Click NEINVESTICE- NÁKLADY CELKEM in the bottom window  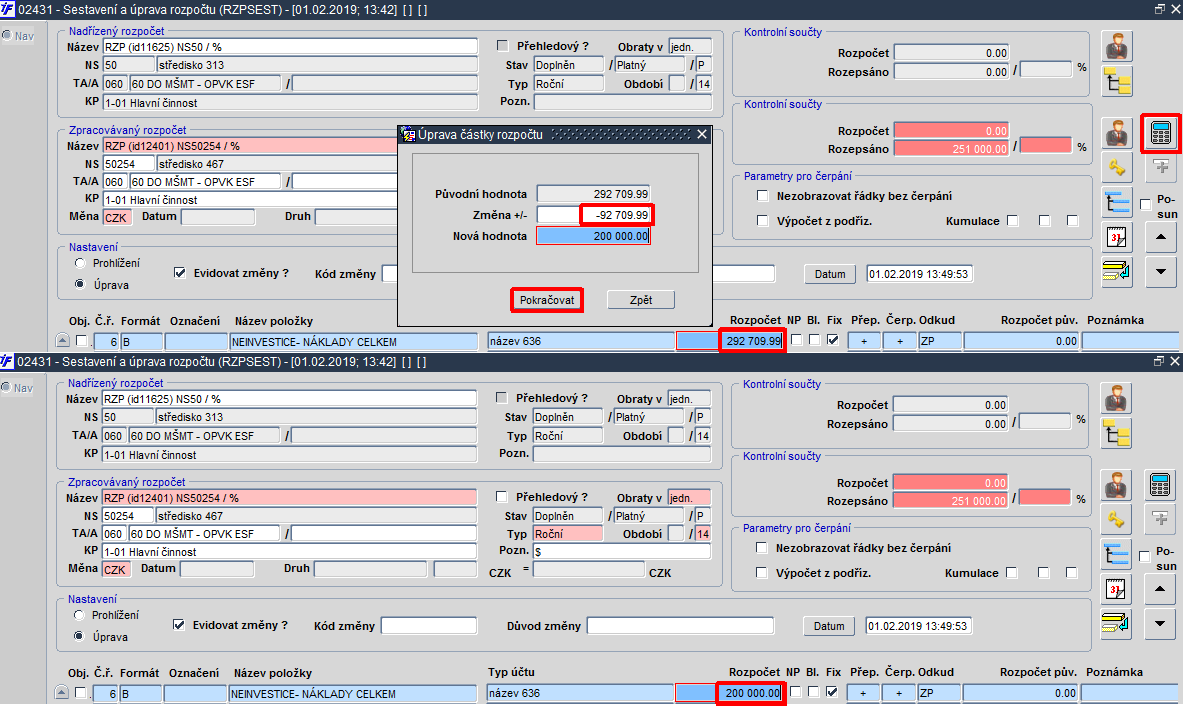click(x=352, y=693)
